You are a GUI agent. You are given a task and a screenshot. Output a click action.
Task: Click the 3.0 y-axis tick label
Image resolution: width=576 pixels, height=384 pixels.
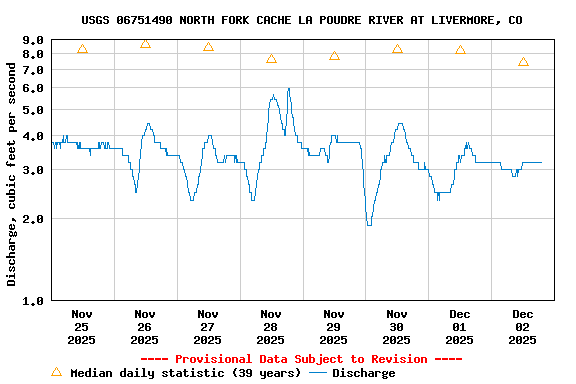33,170
